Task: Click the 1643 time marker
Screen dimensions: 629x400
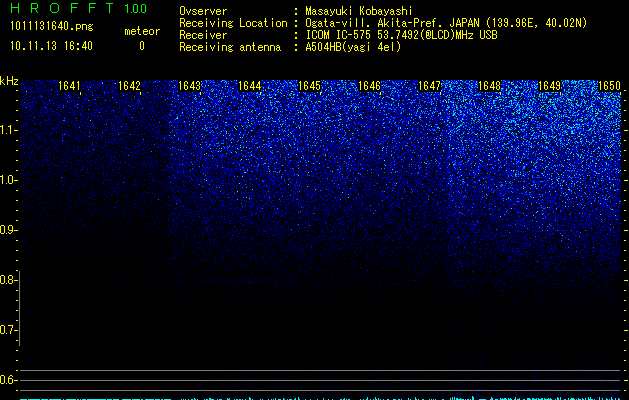Action: tap(189, 86)
